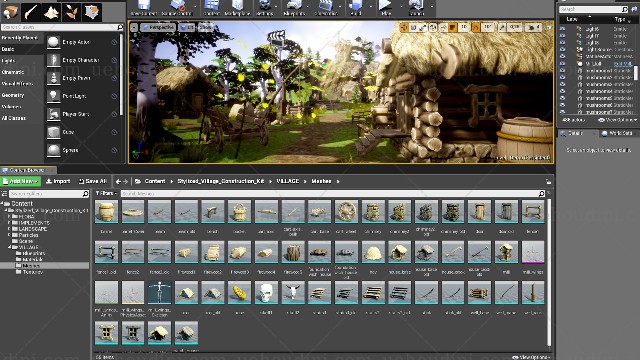Click the Cinematics clapperboard icon
The width and height of the screenshot is (640, 360).
click(326, 8)
